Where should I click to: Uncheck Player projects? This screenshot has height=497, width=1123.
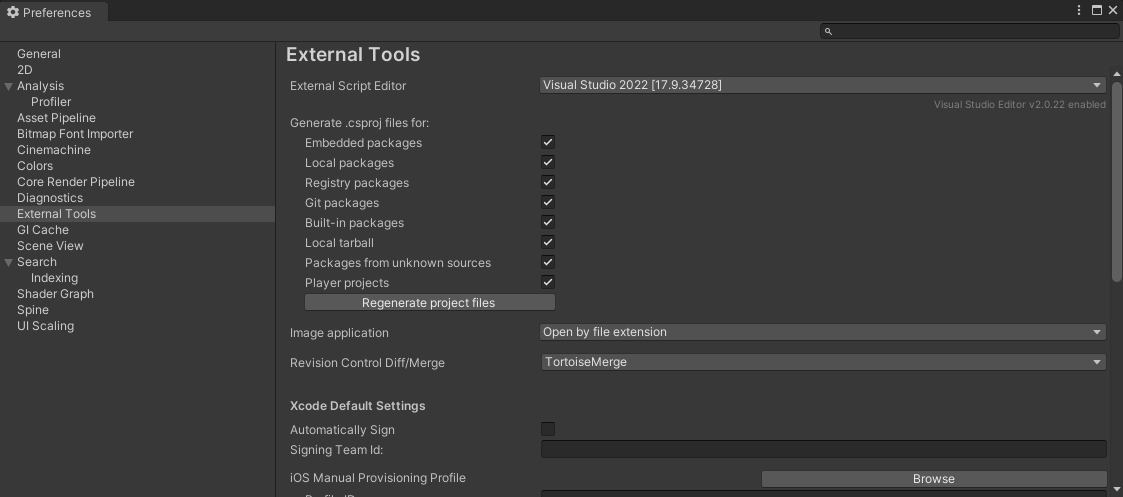point(548,283)
